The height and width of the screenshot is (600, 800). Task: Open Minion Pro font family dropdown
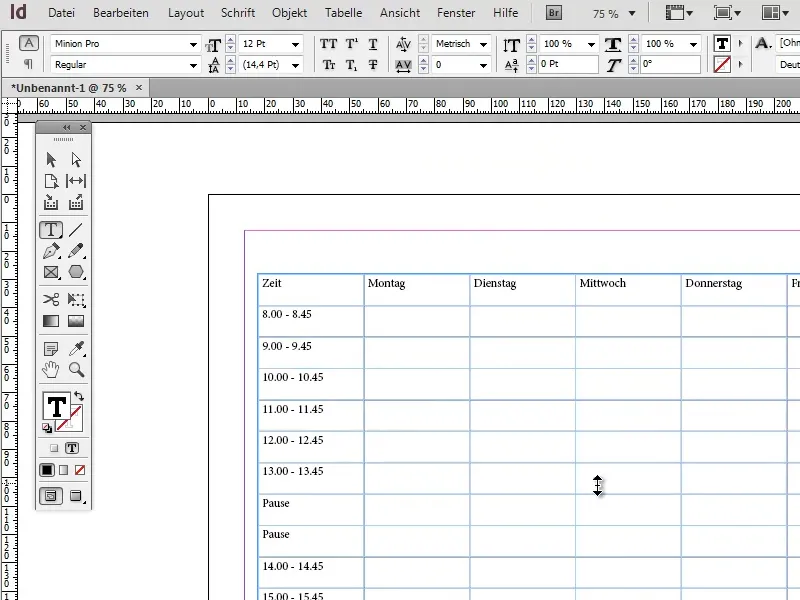(x=193, y=44)
